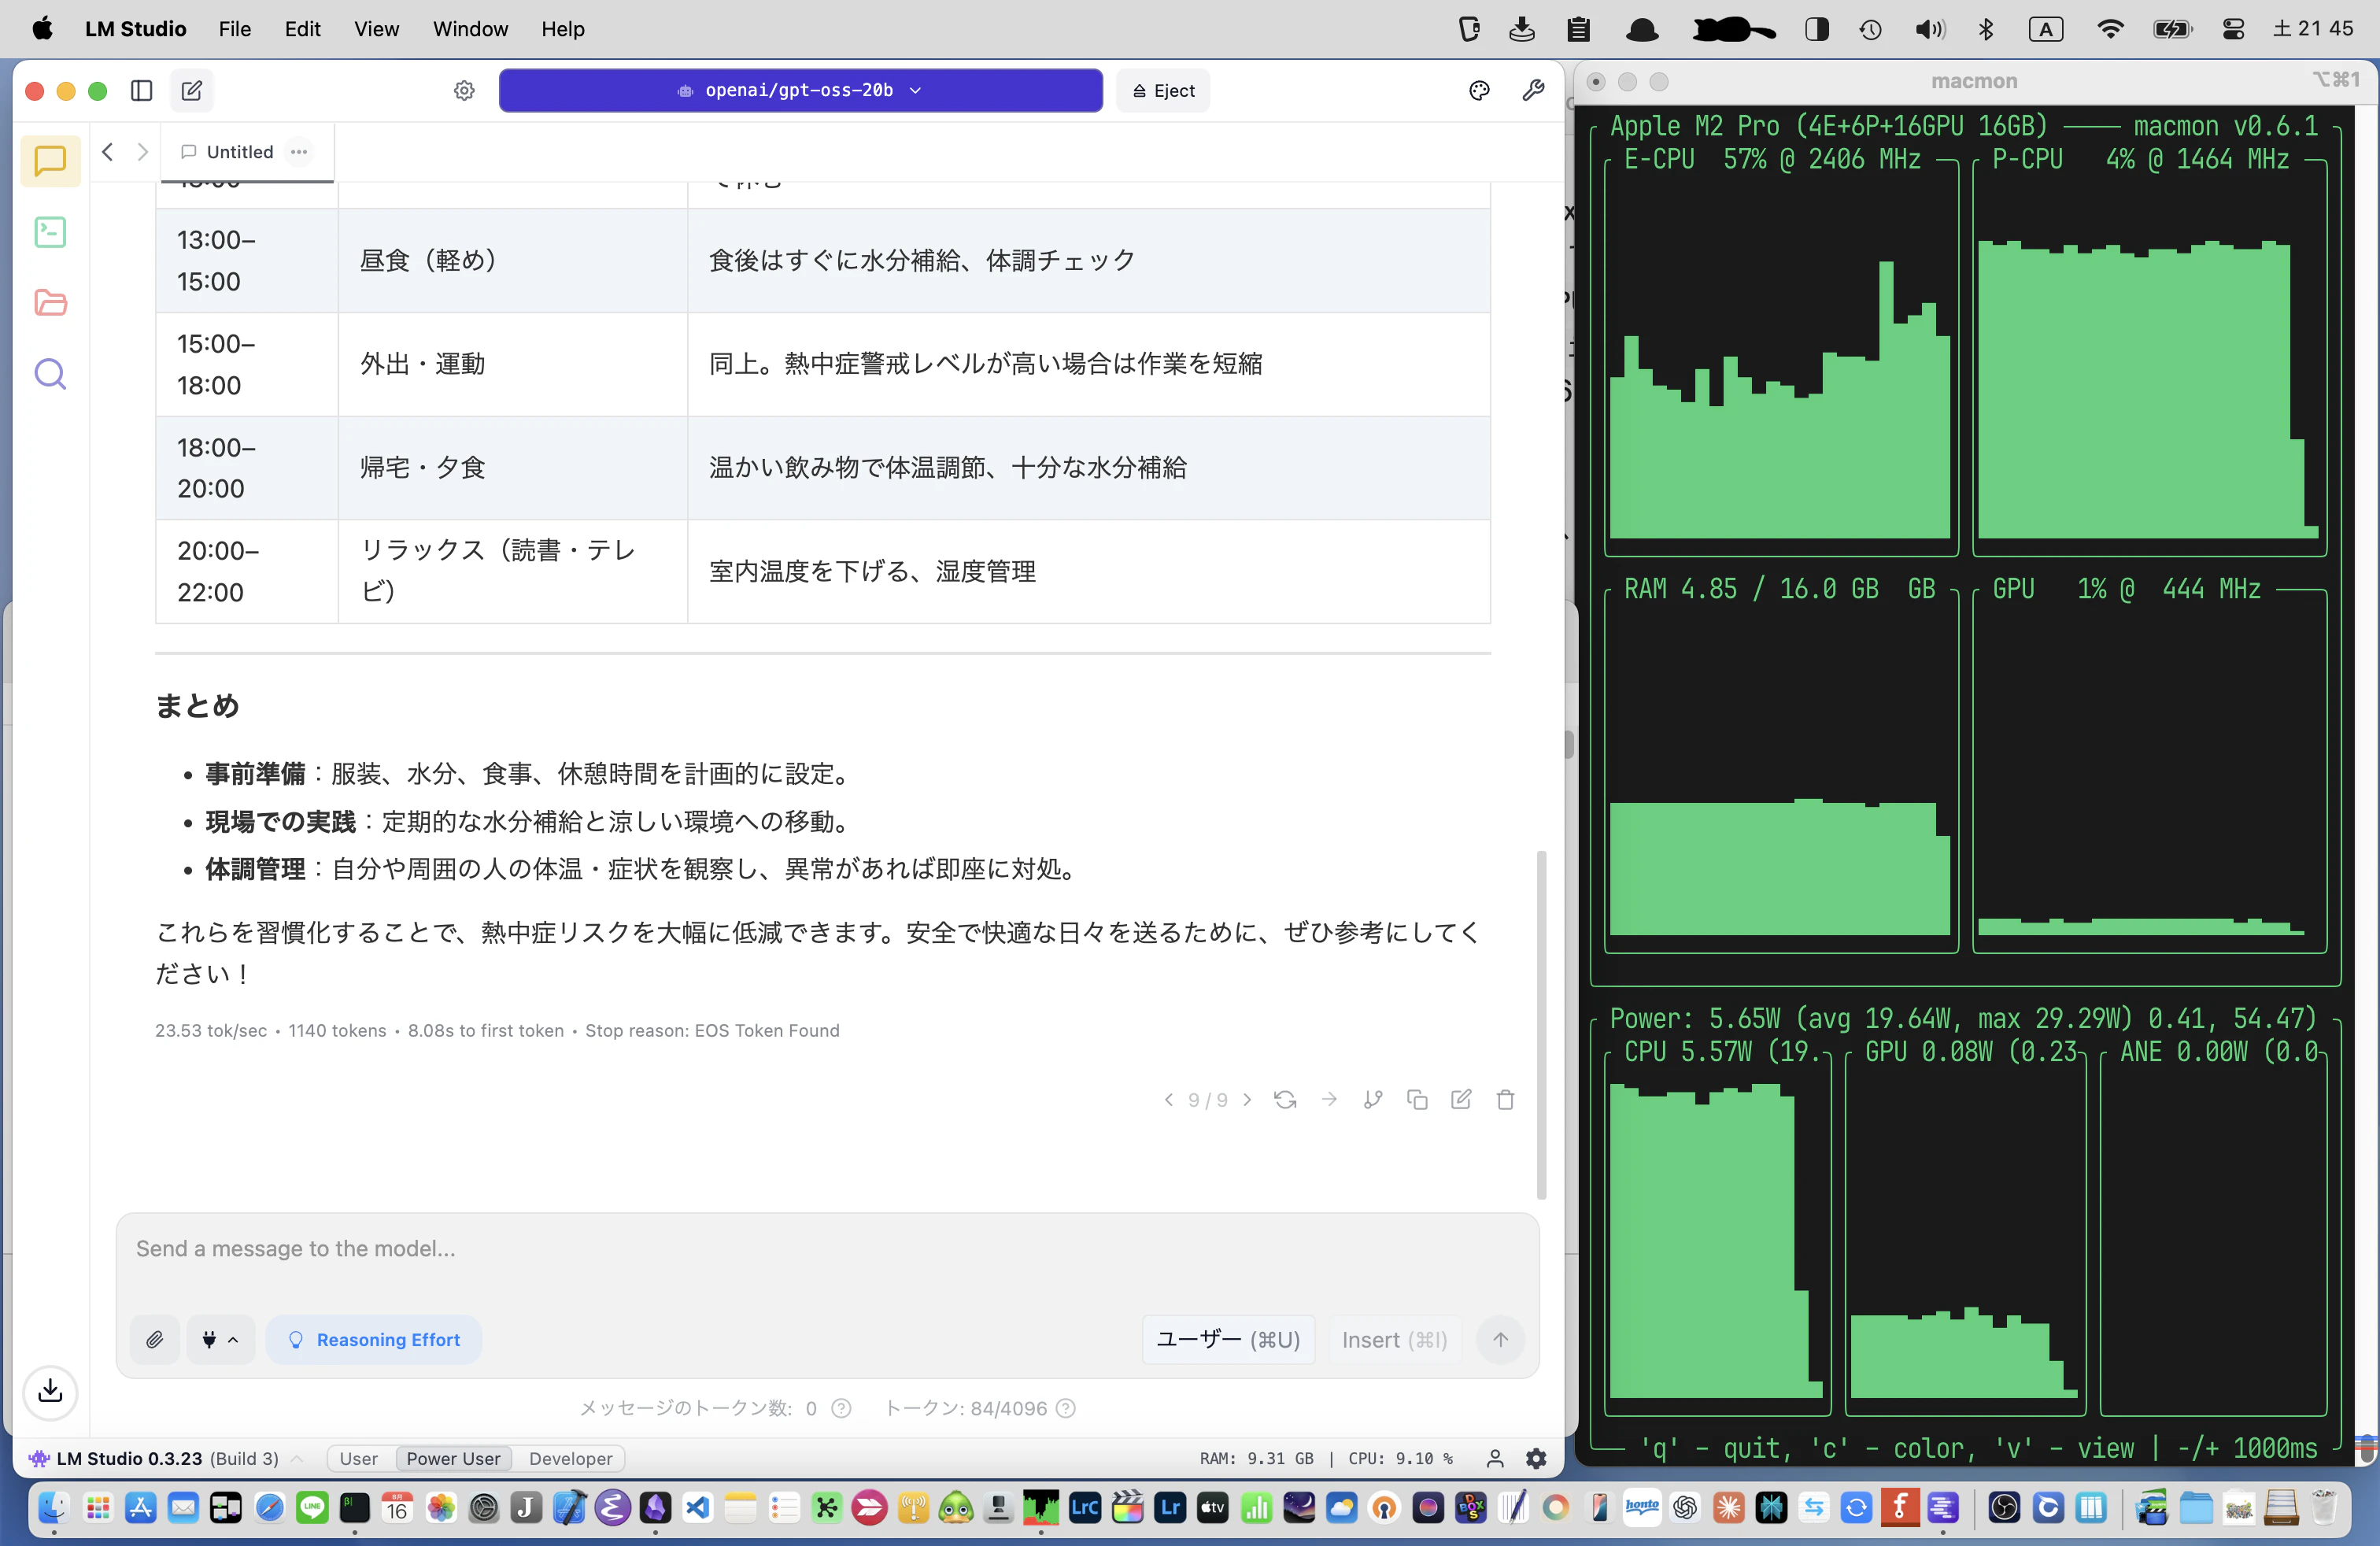
Task: Click the GPU usage graph in macmon
Action: click(2149, 770)
